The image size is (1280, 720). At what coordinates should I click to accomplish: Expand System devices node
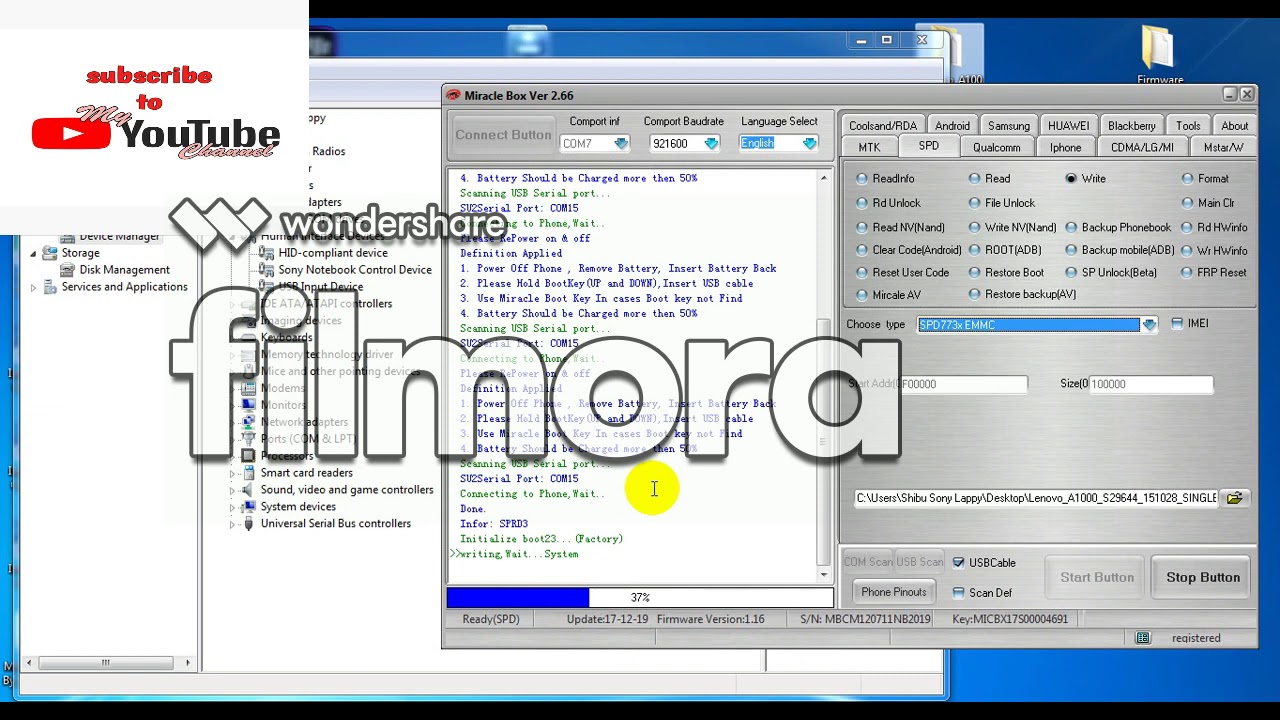coord(233,507)
